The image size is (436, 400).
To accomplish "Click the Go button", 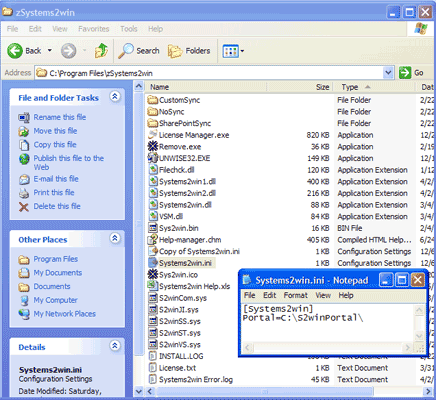I will (411, 73).
